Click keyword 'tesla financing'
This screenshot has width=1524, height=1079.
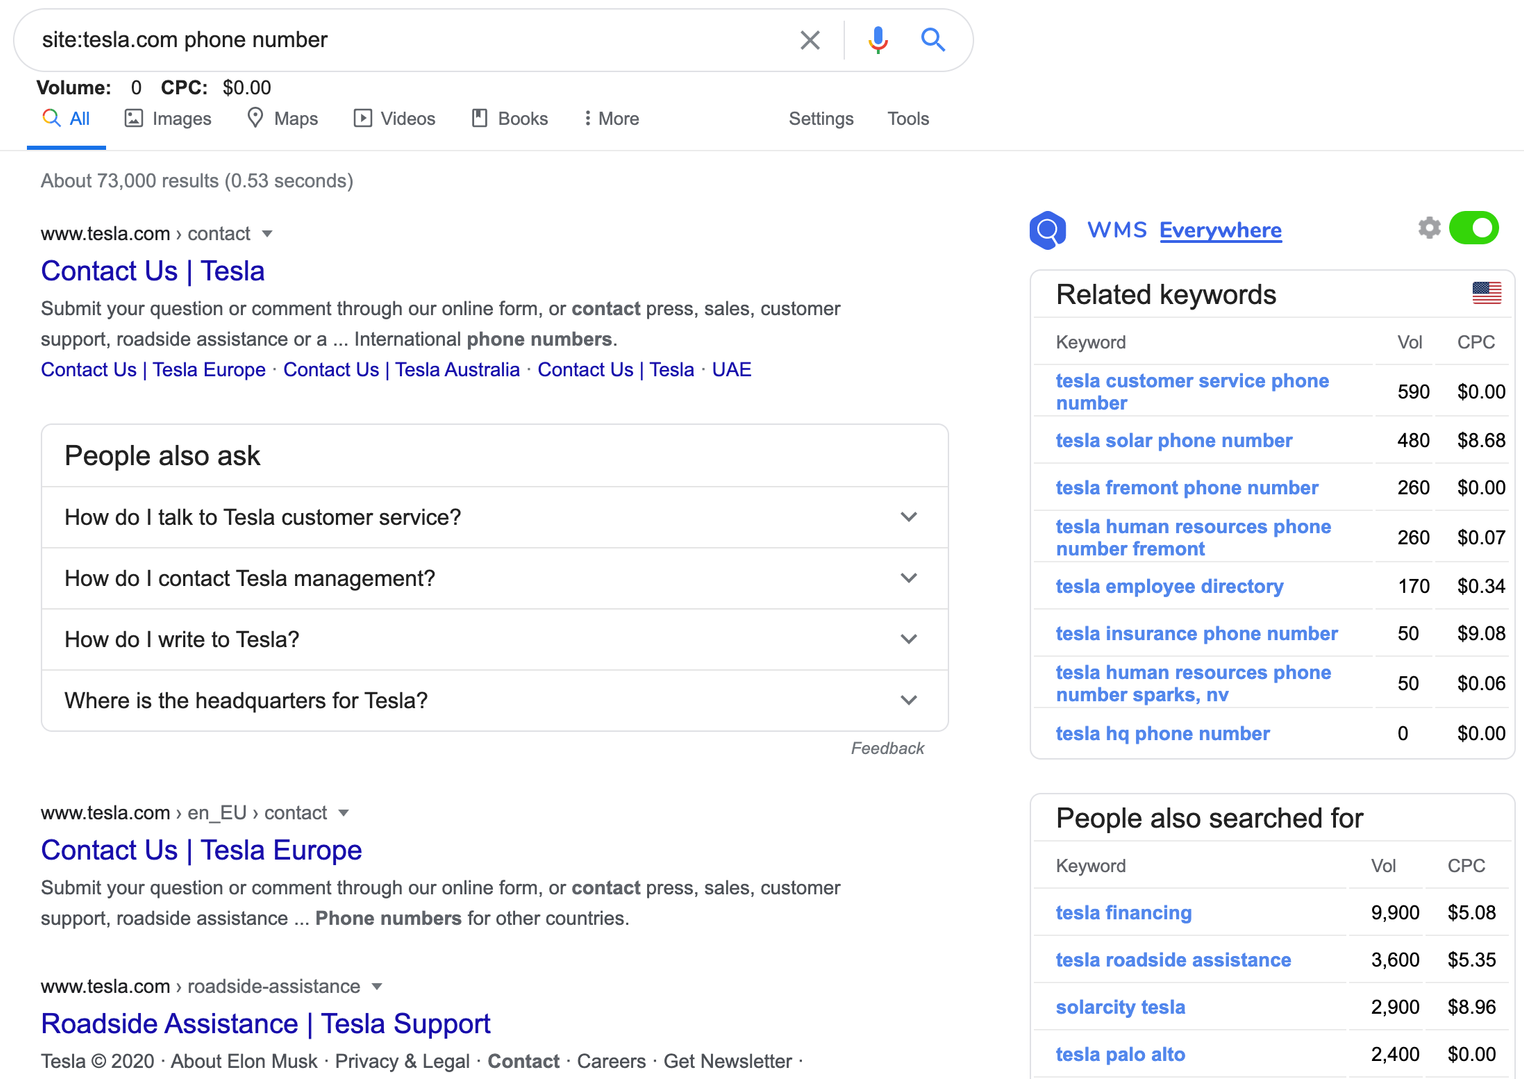[x=1123, y=913]
